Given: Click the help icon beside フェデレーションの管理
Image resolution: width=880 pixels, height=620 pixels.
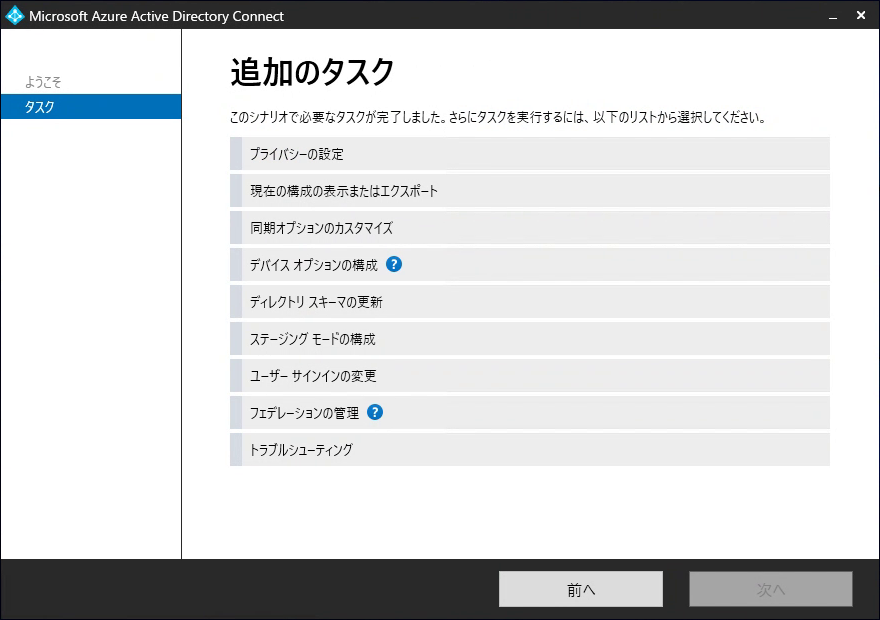Looking at the screenshot, I should [x=375, y=412].
